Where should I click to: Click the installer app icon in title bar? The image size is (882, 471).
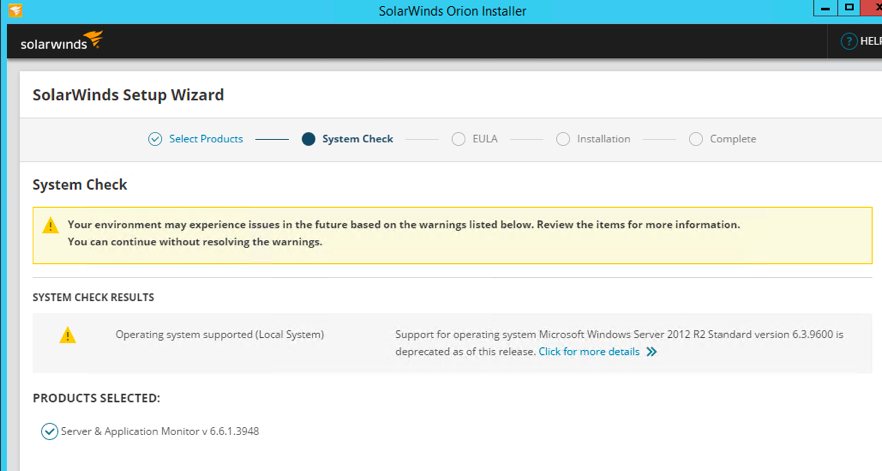click(15, 10)
